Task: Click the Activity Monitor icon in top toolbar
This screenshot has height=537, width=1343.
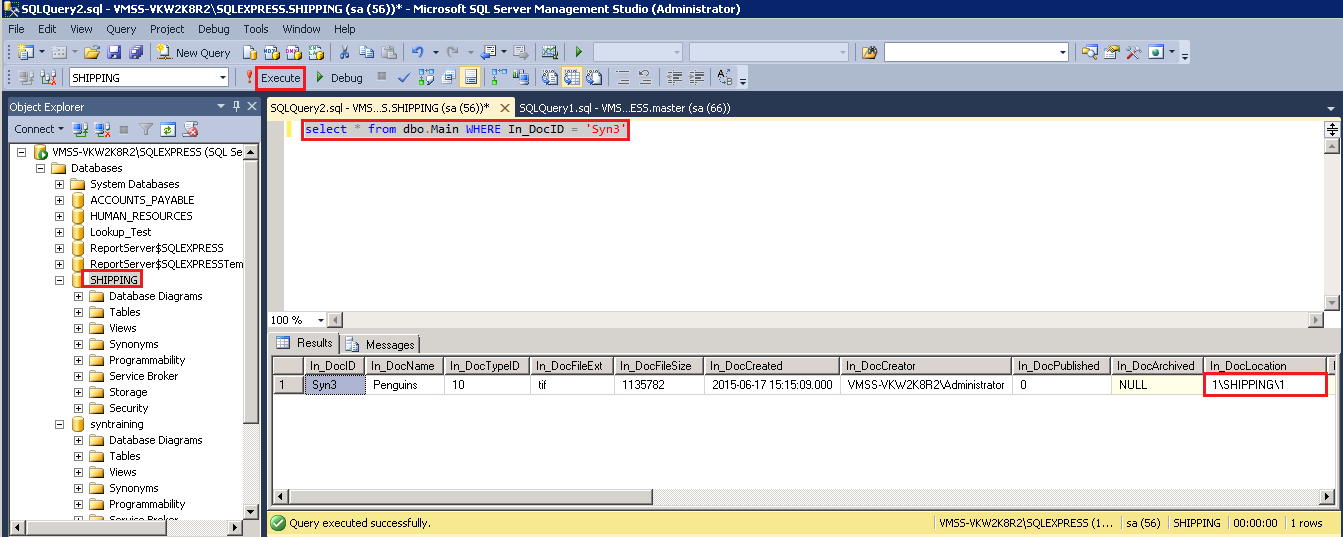Action: click(548, 52)
